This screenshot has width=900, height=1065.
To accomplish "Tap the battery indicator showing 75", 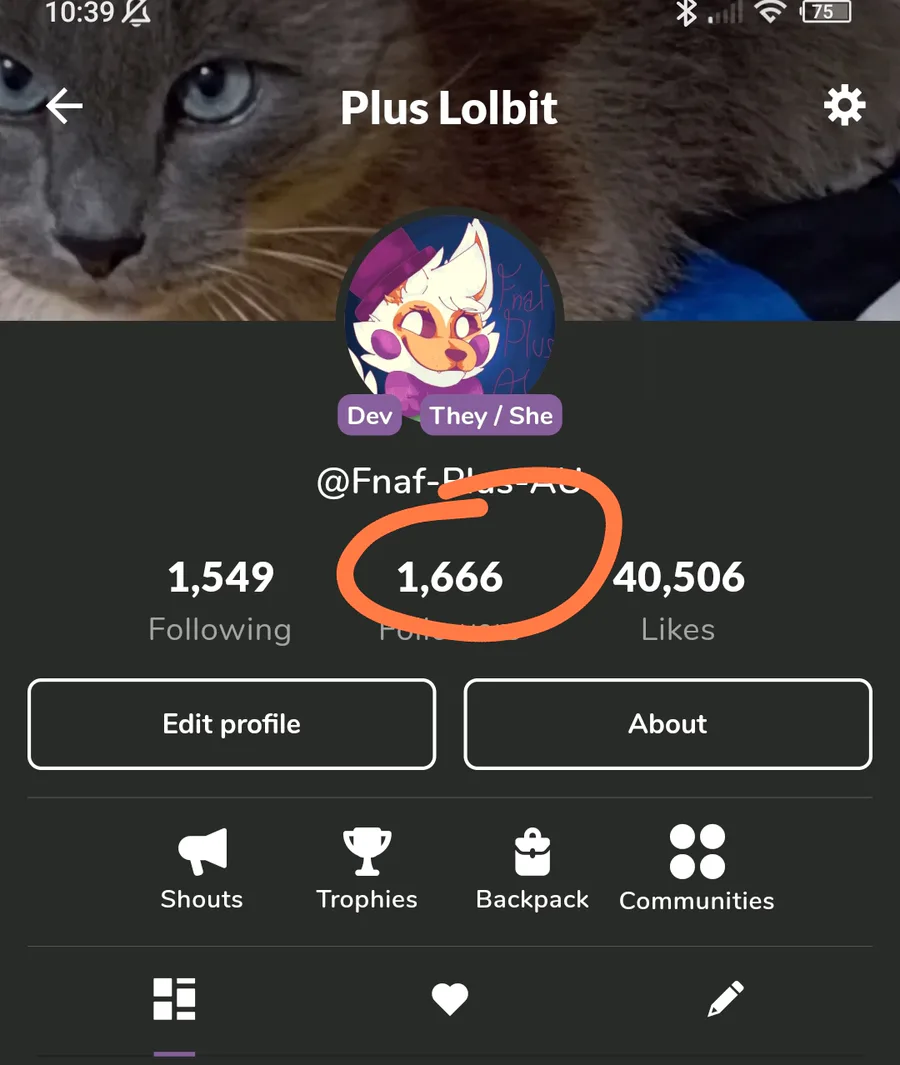I will [826, 12].
